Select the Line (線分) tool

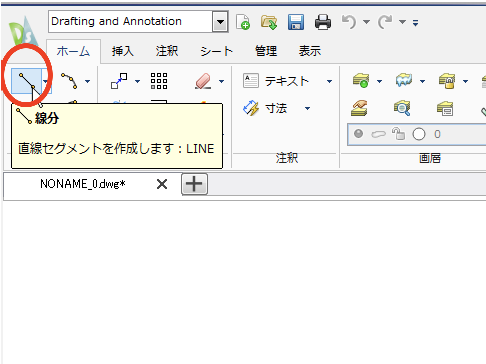[x=26, y=81]
